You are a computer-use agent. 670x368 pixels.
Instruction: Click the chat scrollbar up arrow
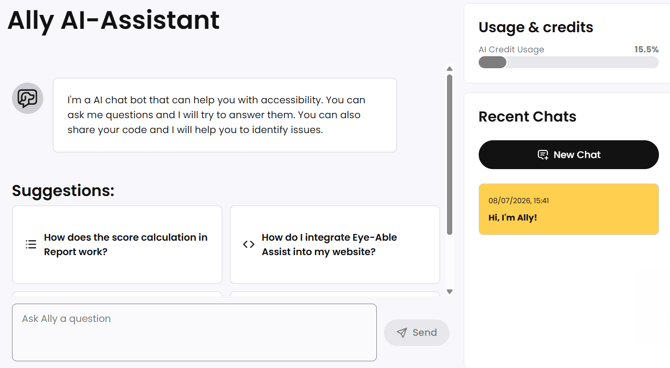click(450, 68)
